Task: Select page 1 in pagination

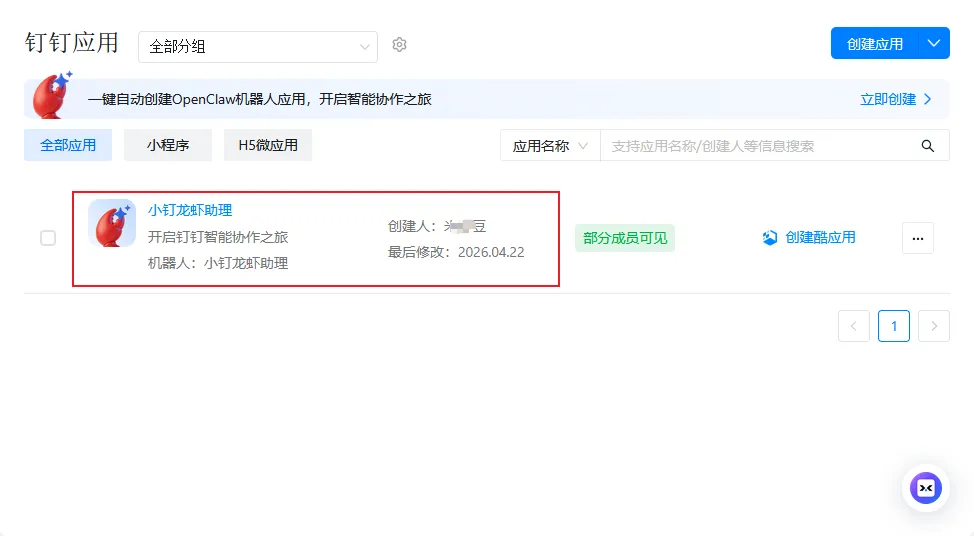Action: click(894, 326)
